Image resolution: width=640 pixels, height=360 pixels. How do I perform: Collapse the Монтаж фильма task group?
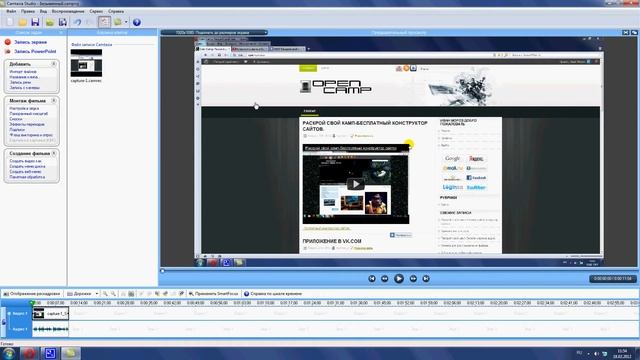coord(53,100)
